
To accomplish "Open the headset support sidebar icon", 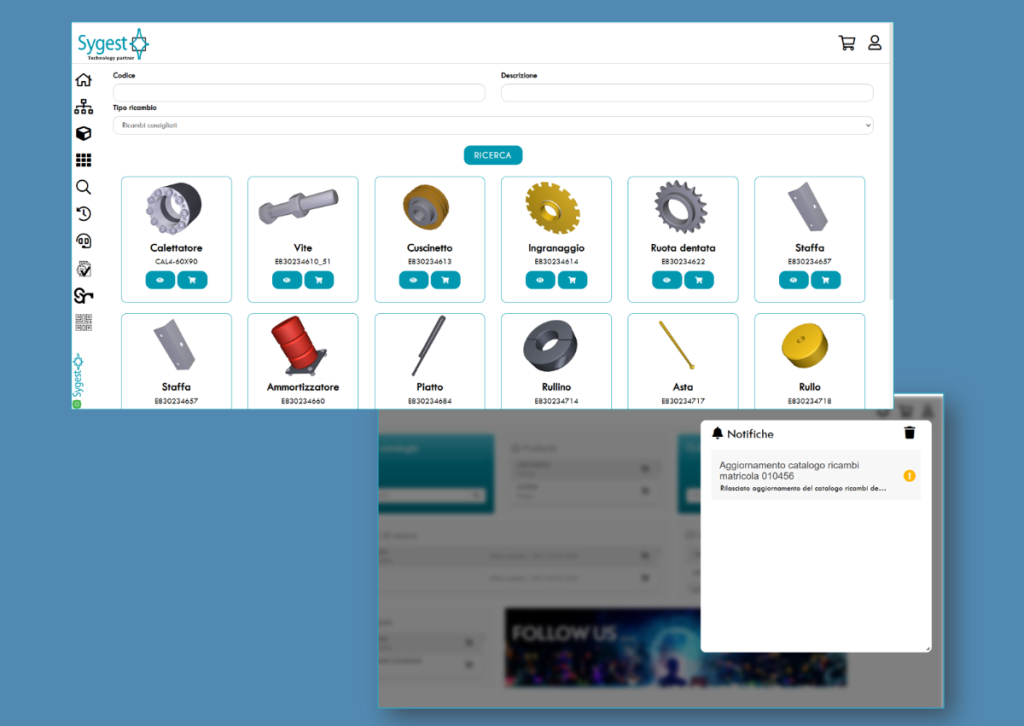I will 84,241.
